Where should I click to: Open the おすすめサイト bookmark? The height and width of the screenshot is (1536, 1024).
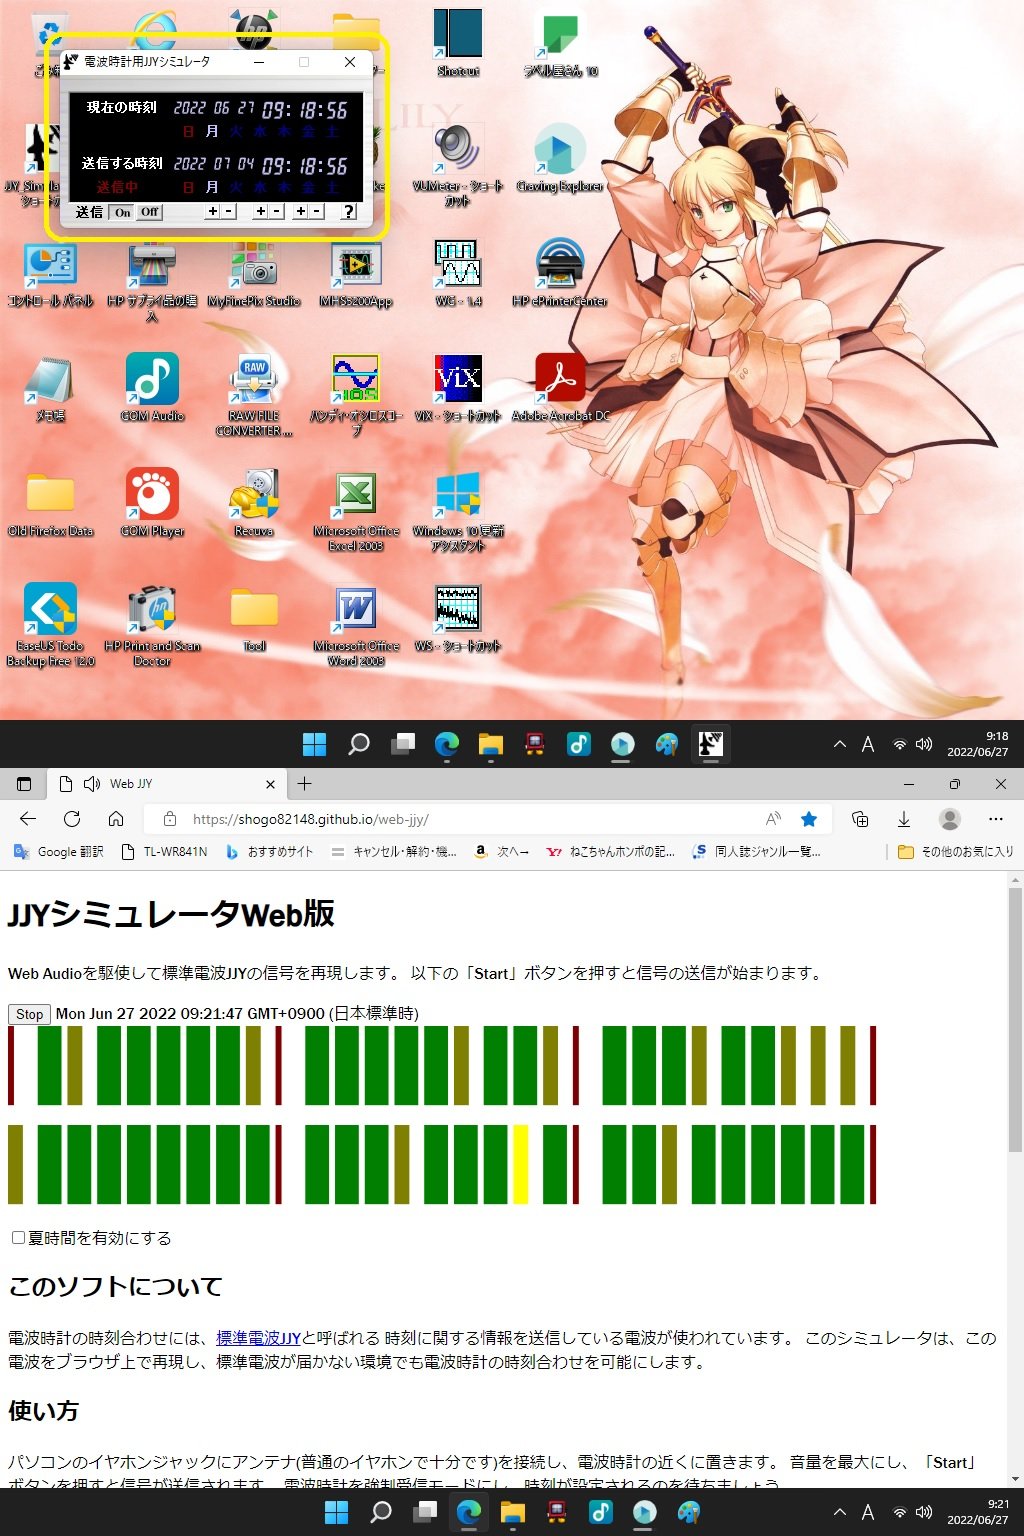pyautogui.click(x=269, y=852)
